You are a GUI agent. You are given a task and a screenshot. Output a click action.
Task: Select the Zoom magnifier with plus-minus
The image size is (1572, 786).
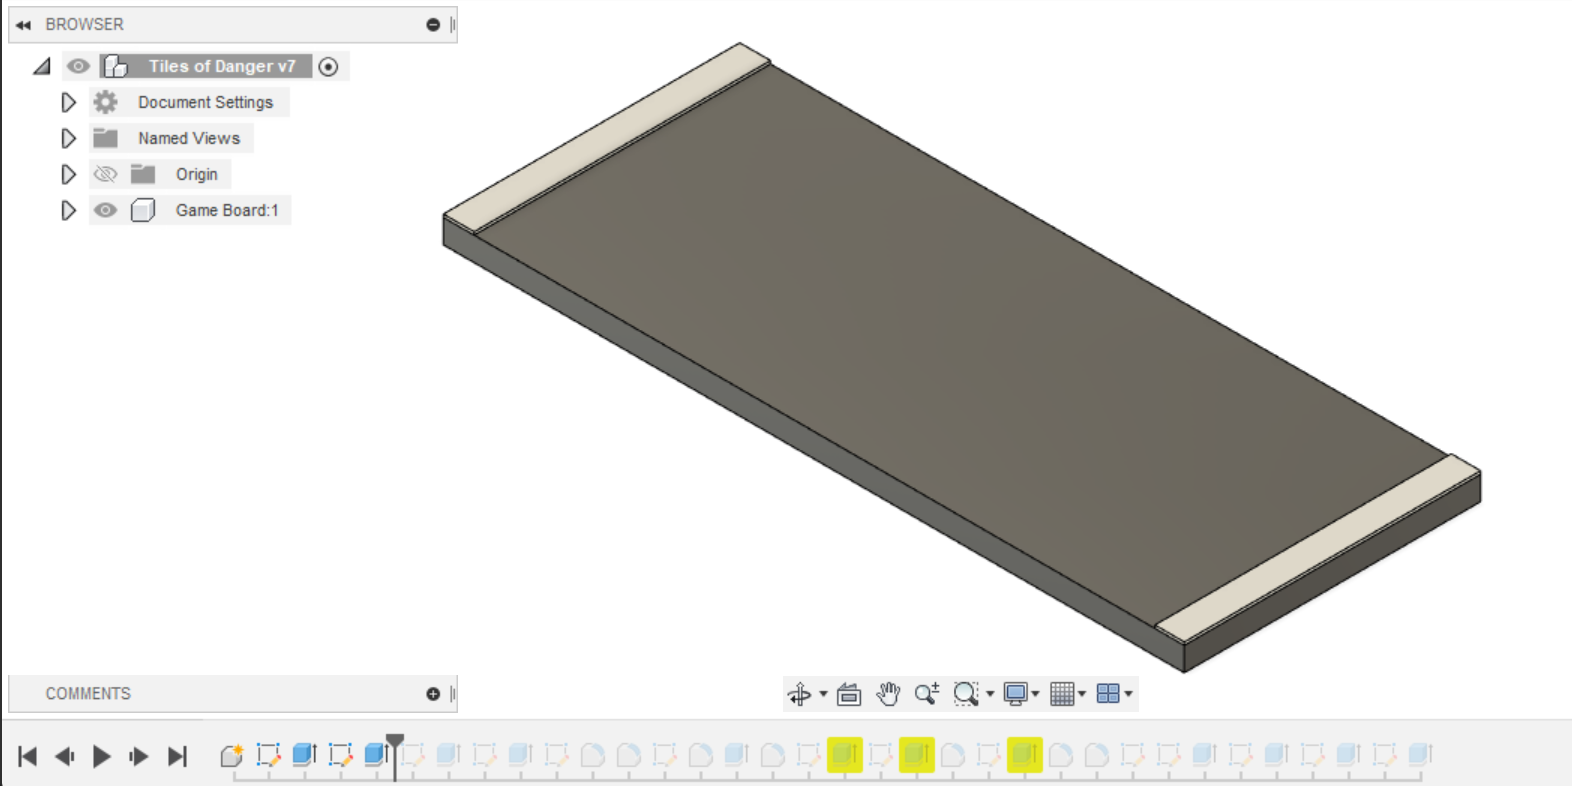[x=927, y=694]
